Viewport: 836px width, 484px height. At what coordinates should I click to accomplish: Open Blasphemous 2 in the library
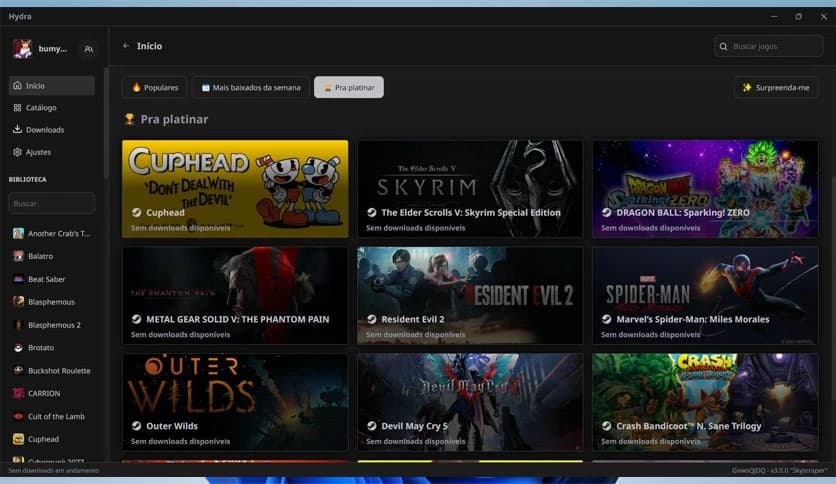pos(52,325)
